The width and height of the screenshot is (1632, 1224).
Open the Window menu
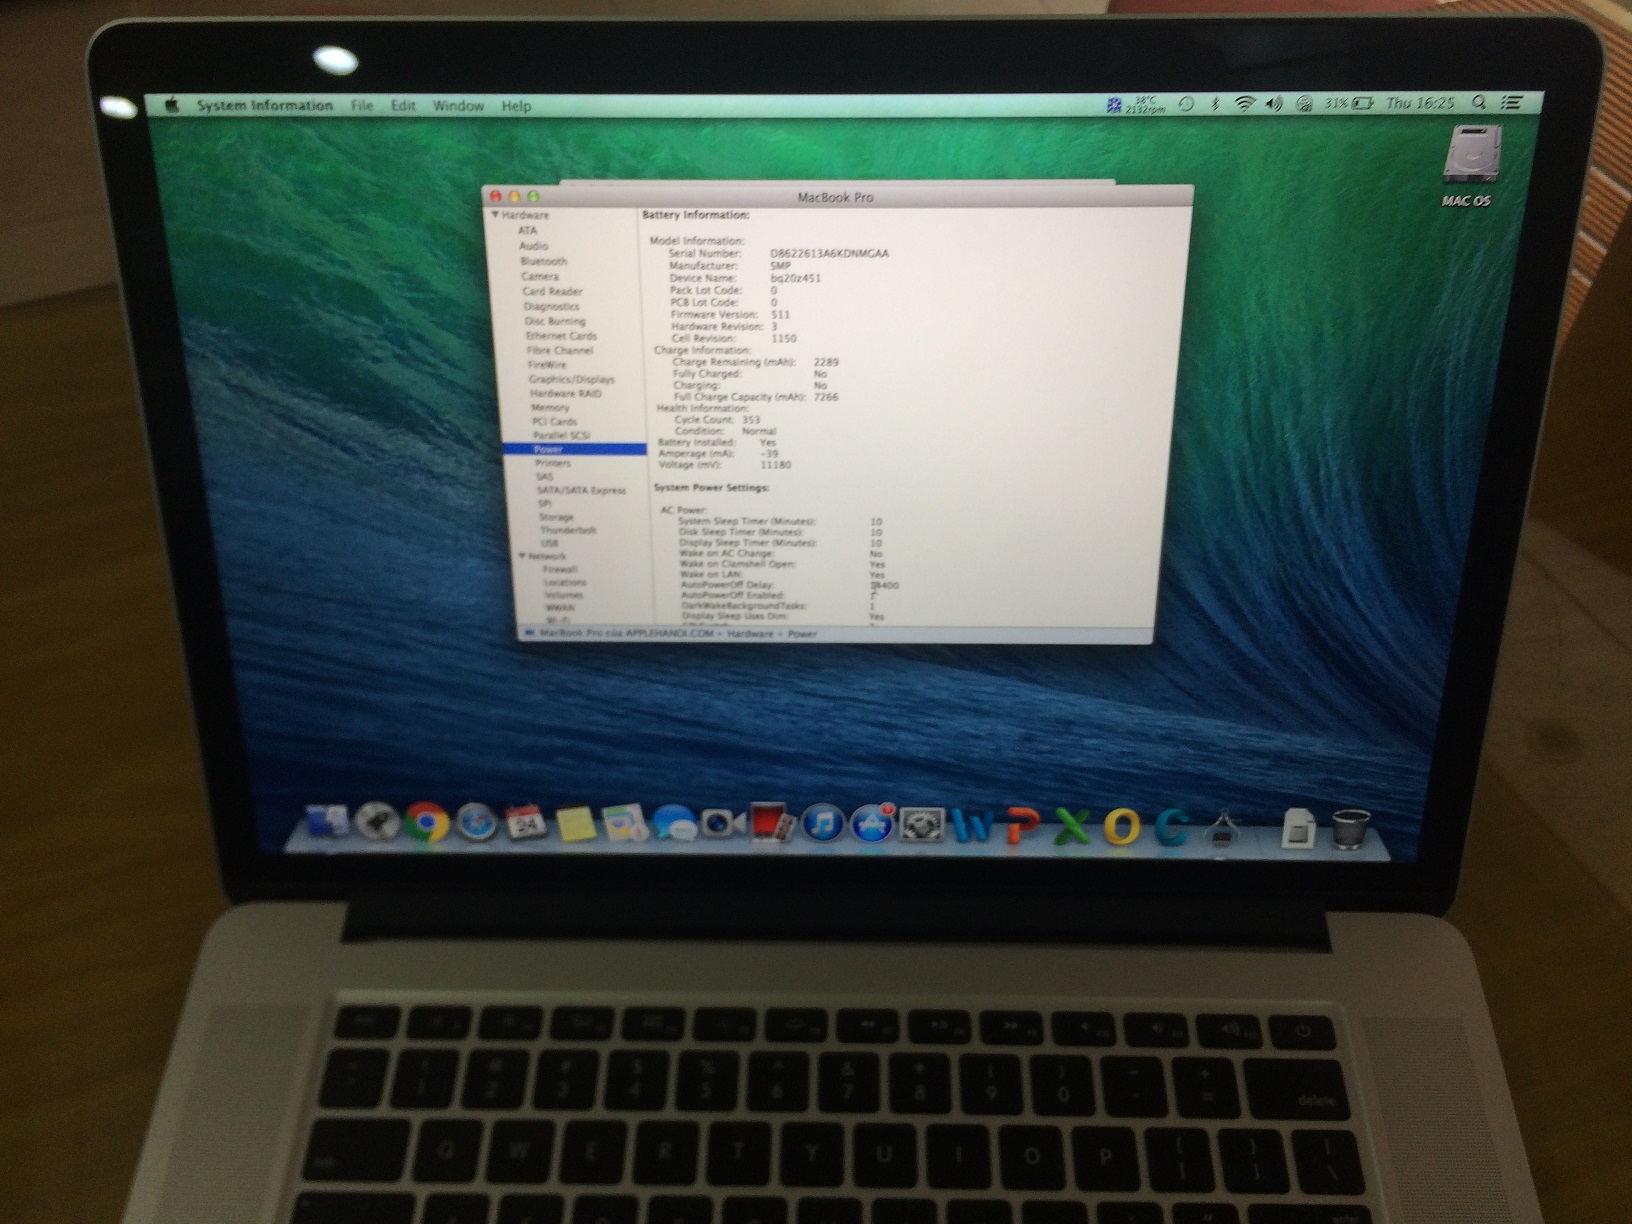coord(458,105)
